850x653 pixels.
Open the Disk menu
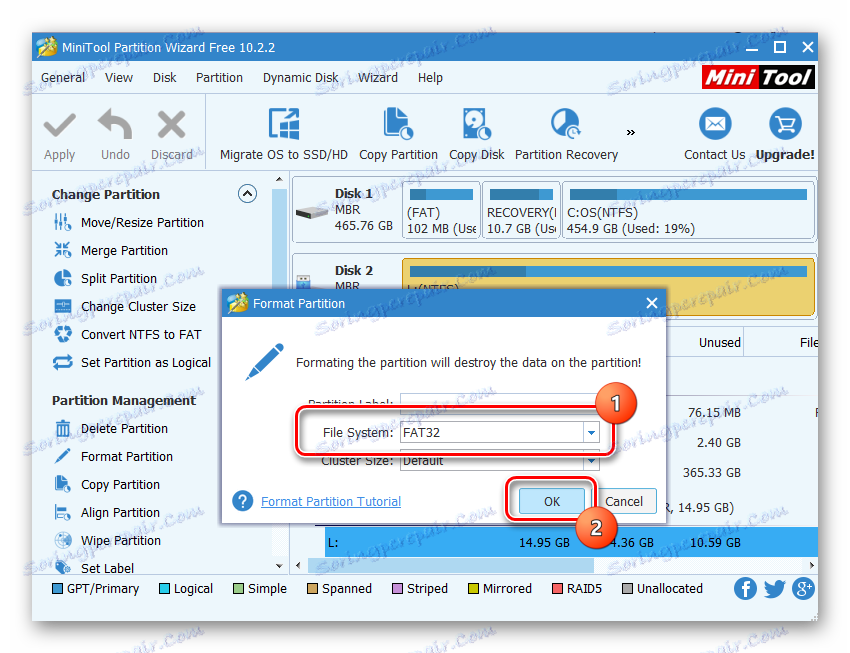click(x=164, y=77)
